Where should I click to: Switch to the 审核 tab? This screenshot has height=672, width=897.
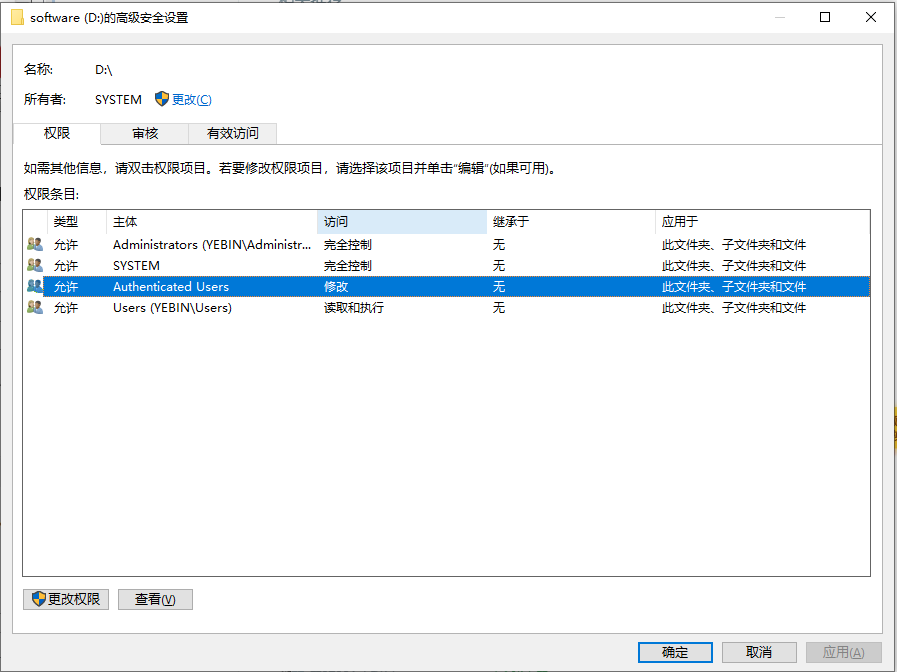[145, 134]
